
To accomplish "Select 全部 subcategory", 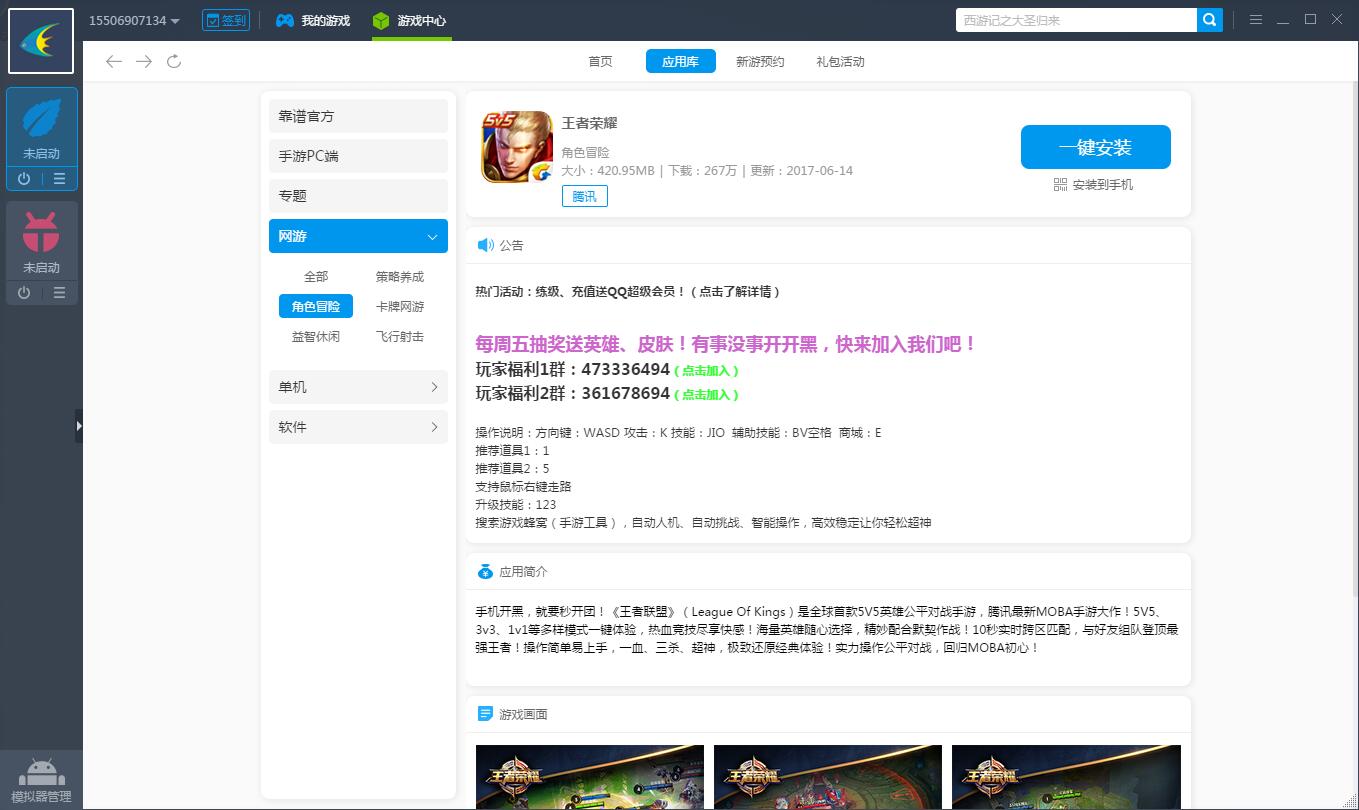I will [316, 277].
